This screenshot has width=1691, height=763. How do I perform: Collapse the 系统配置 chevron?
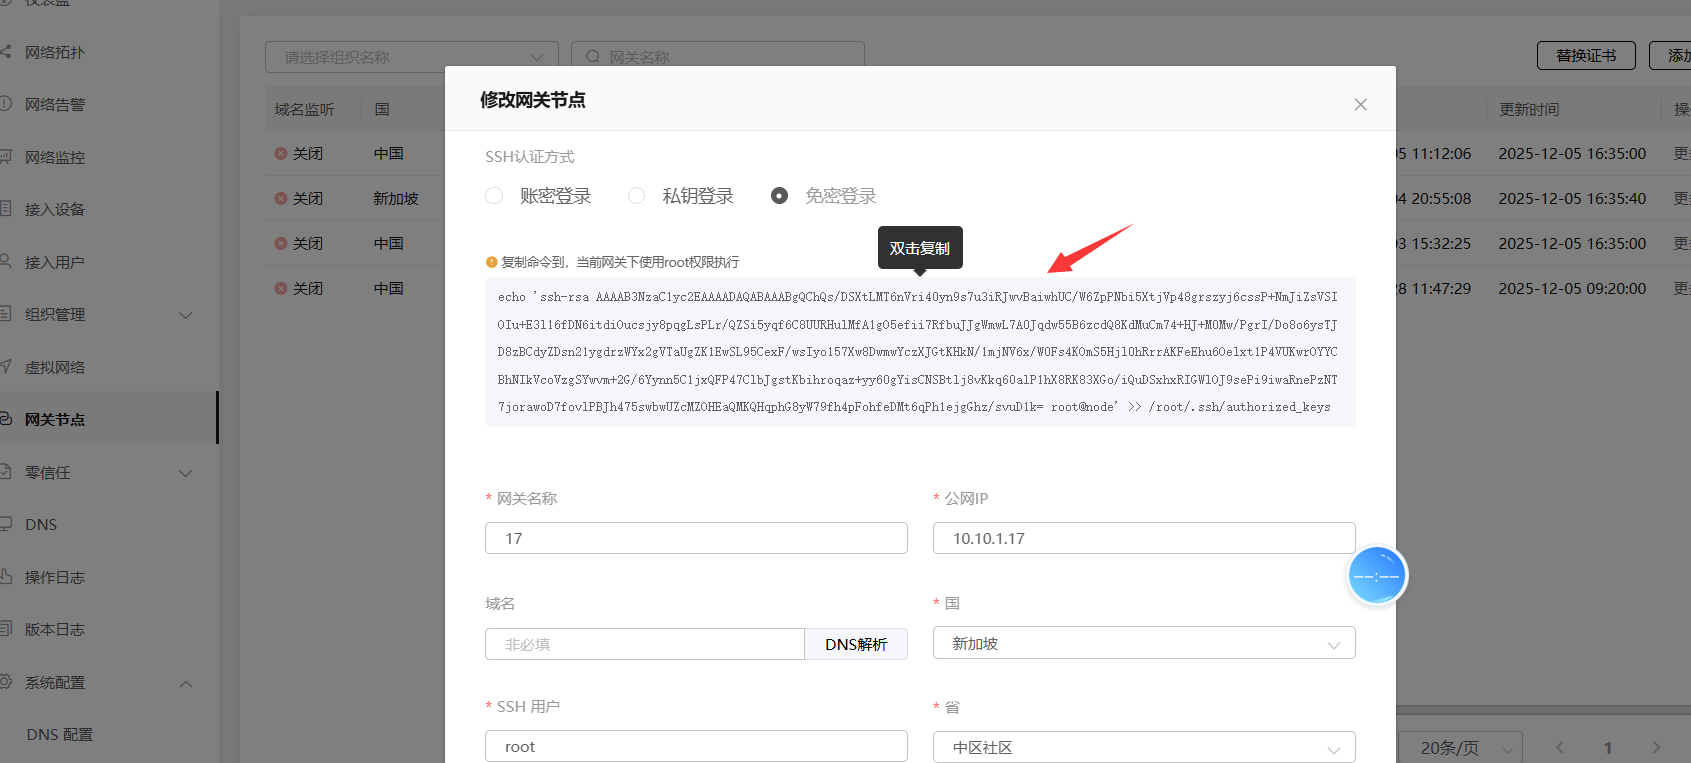tap(185, 683)
